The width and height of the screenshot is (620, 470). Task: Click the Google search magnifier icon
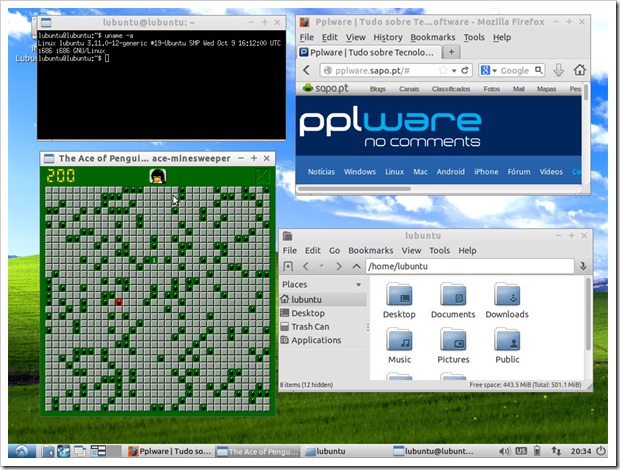[539, 70]
